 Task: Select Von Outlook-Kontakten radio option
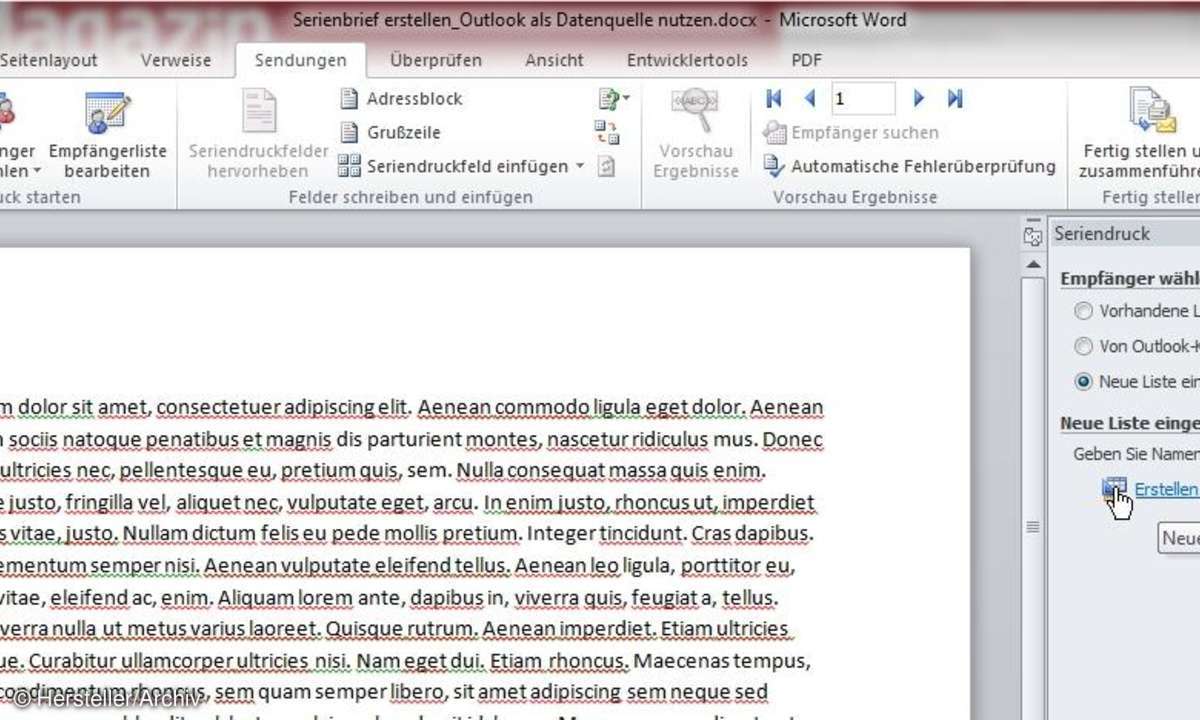1083,346
